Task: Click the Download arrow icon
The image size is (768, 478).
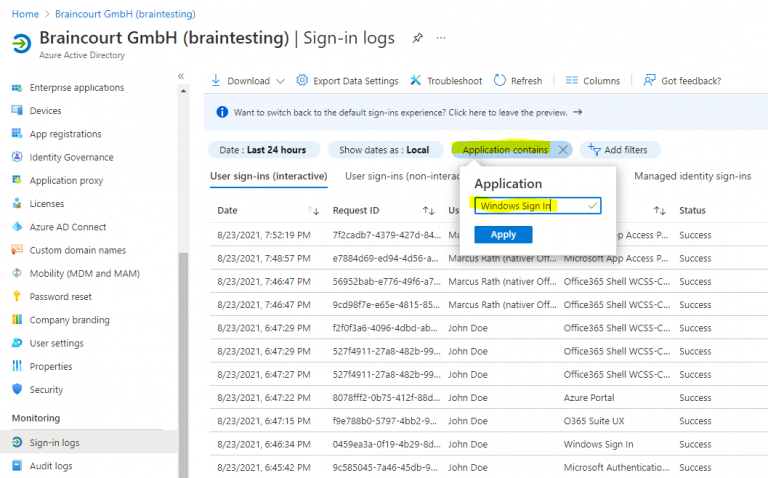Action: (x=216, y=80)
